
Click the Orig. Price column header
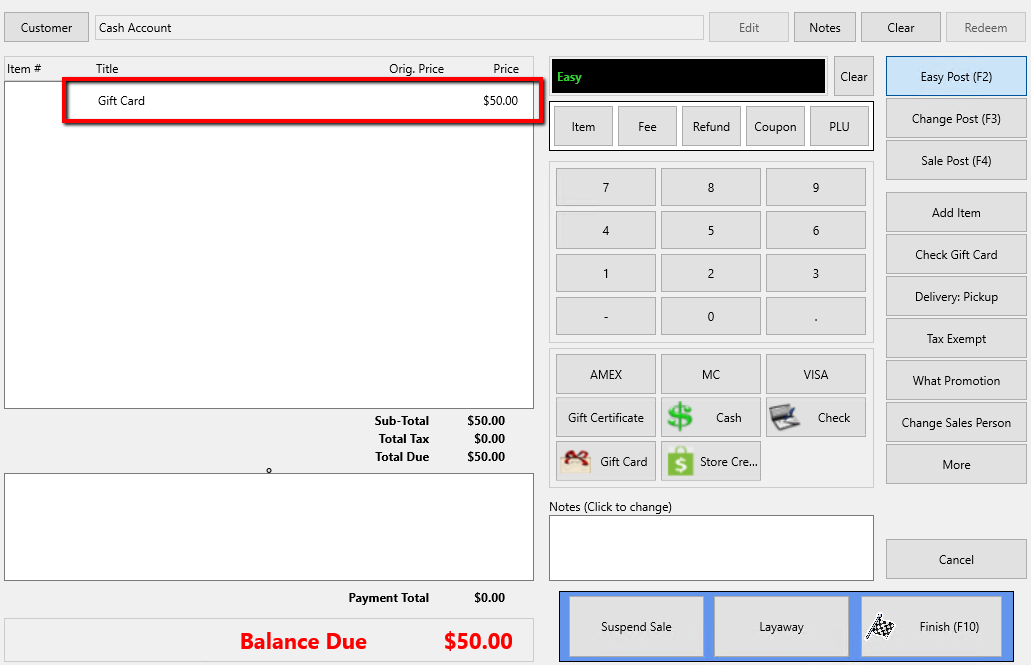(416, 68)
